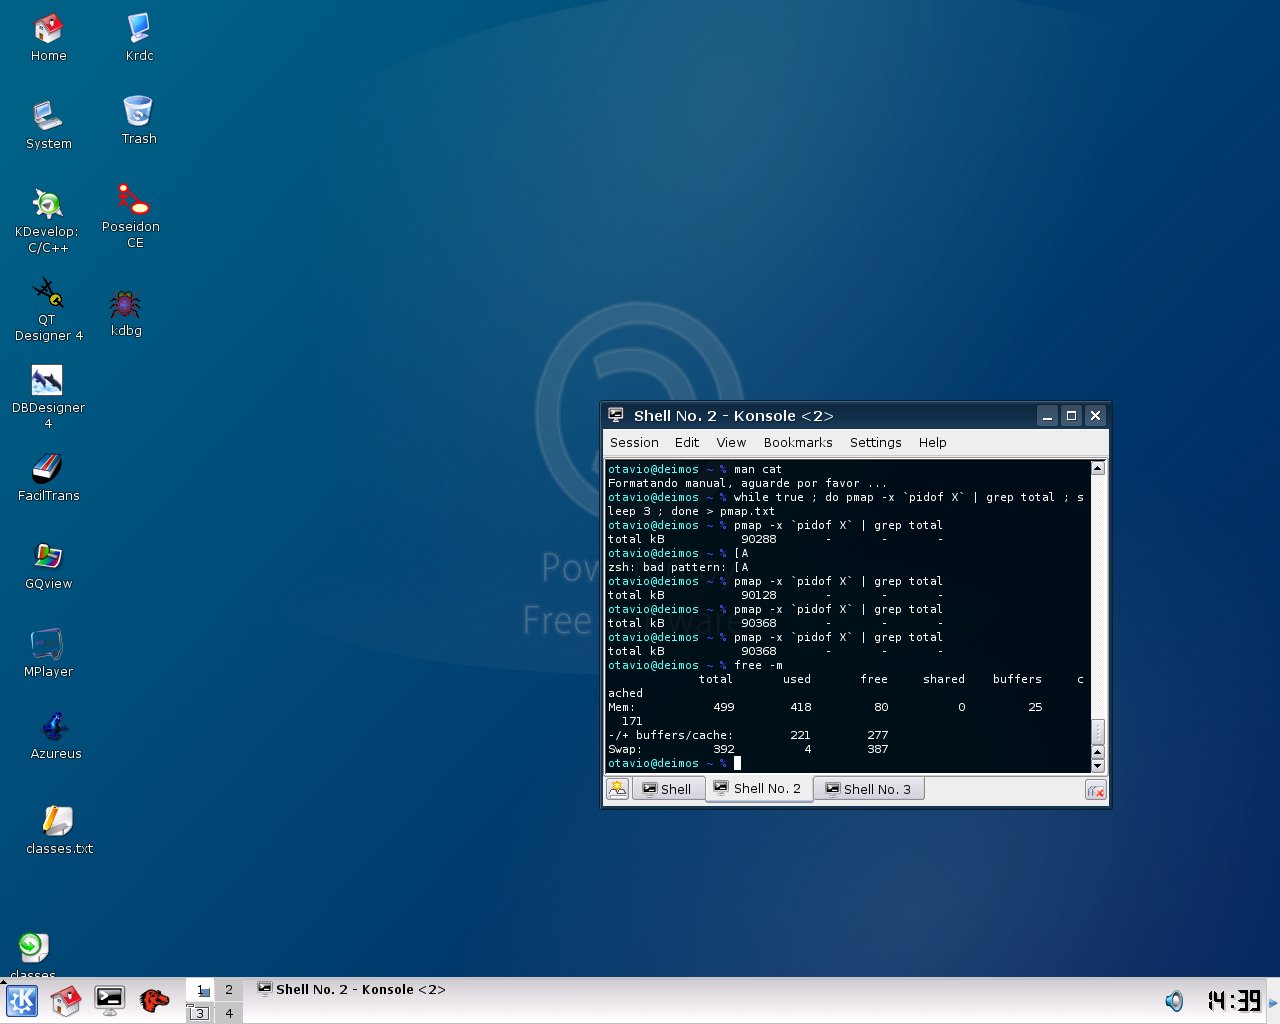
Task: Open the Session menu
Action: 634,442
